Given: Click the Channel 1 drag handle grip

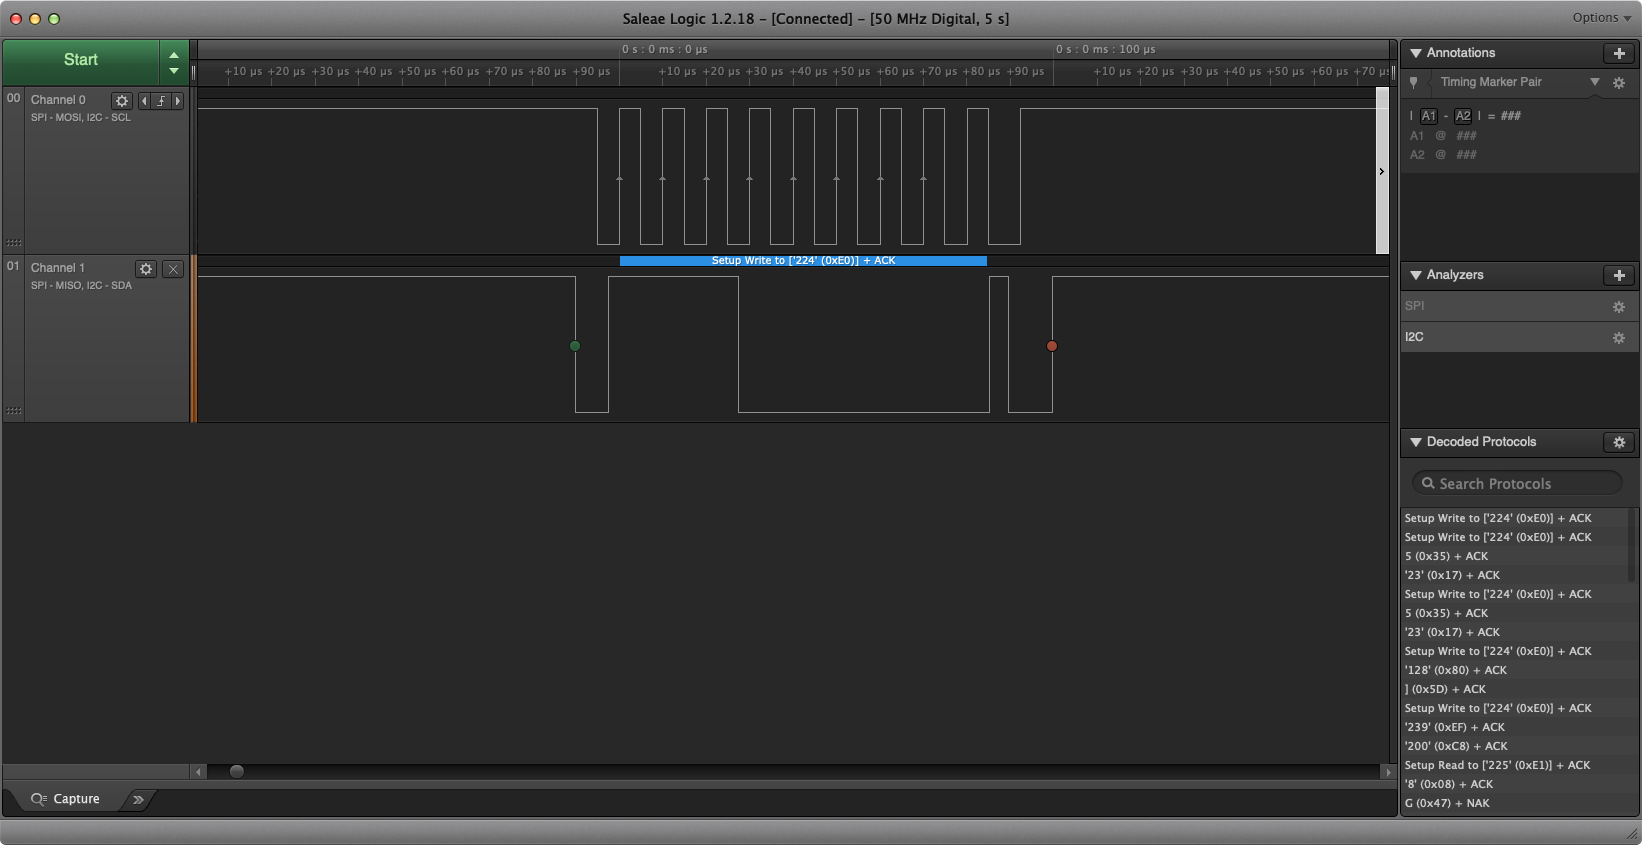Looking at the screenshot, I should (x=14, y=411).
